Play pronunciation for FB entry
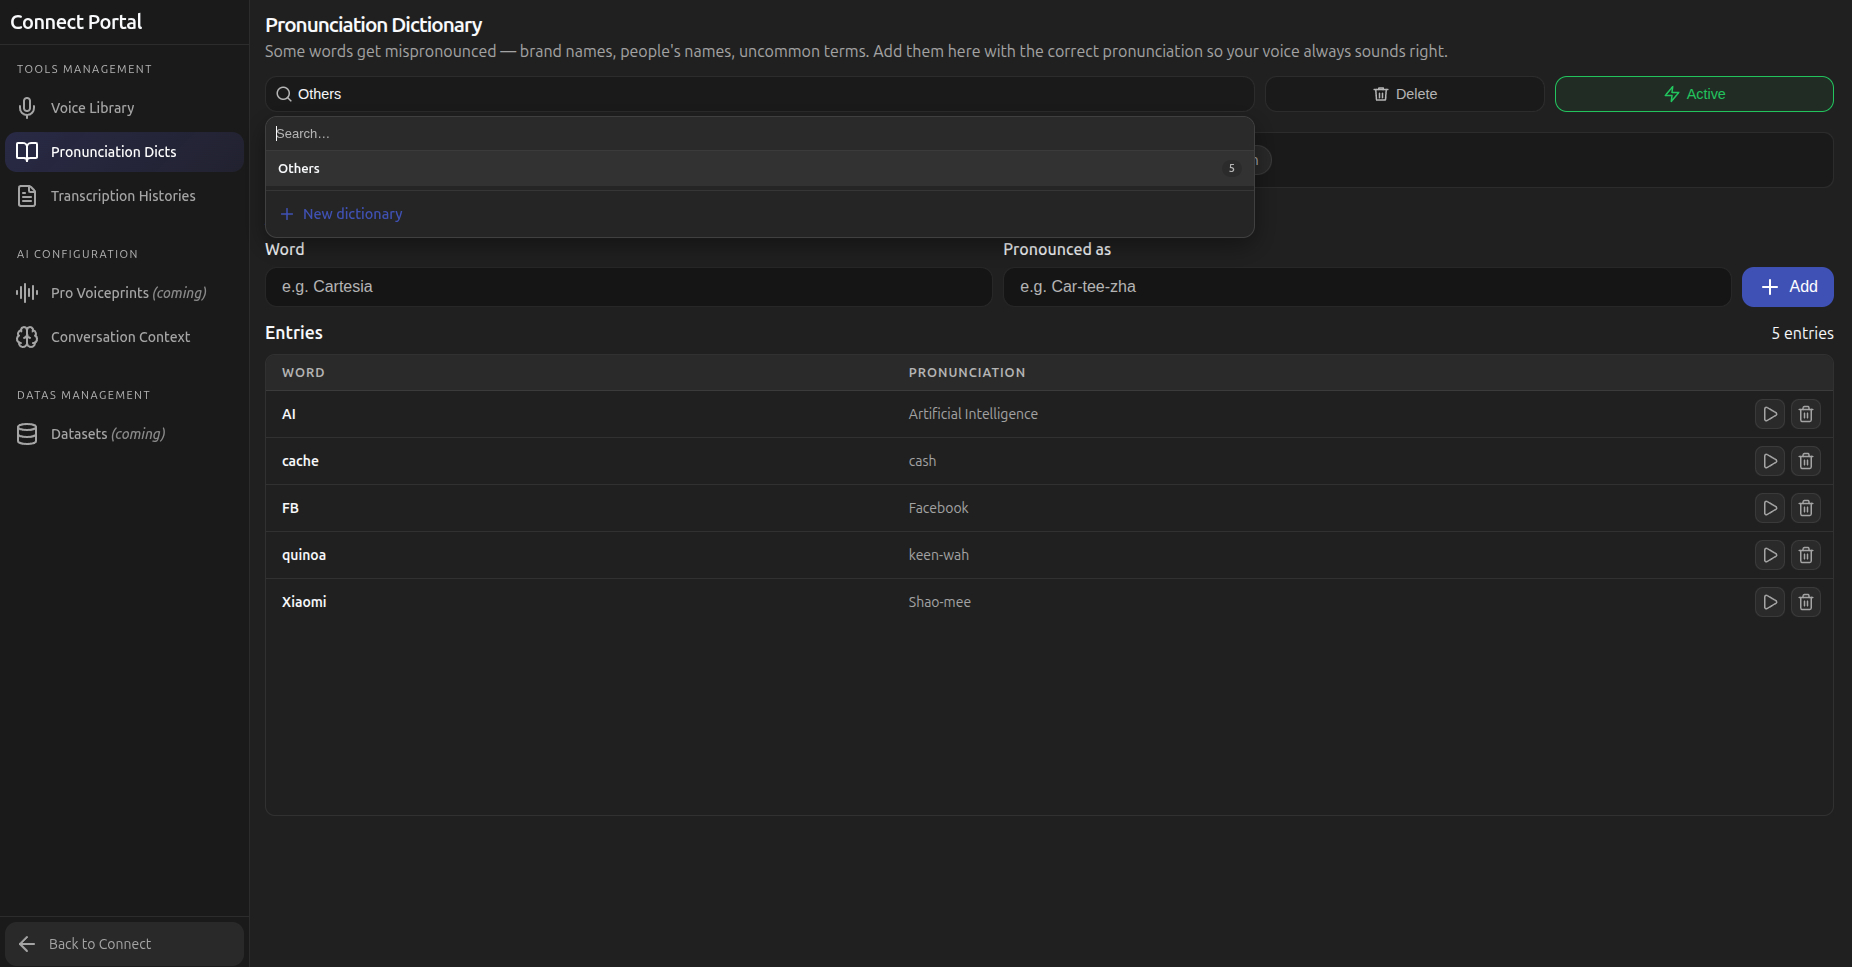Screen dimensions: 1852x967 point(1769,508)
